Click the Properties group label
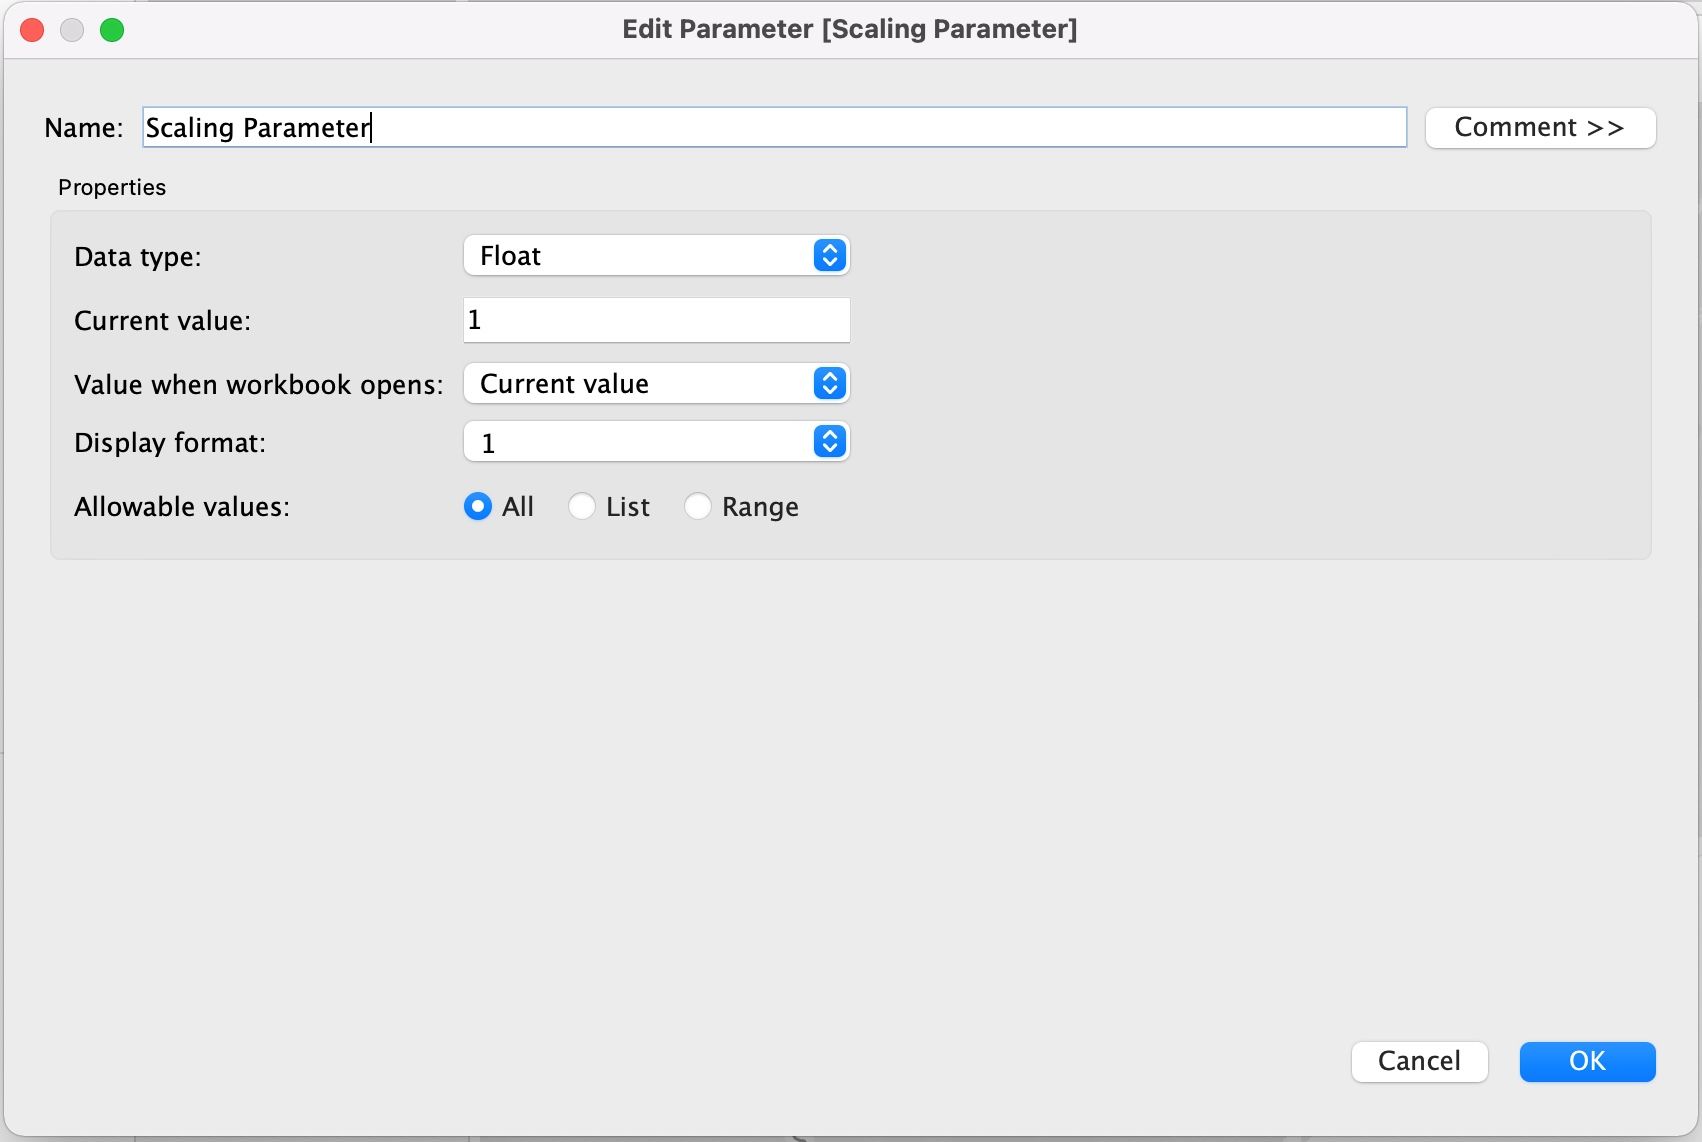The image size is (1702, 1142). point(112,188)
